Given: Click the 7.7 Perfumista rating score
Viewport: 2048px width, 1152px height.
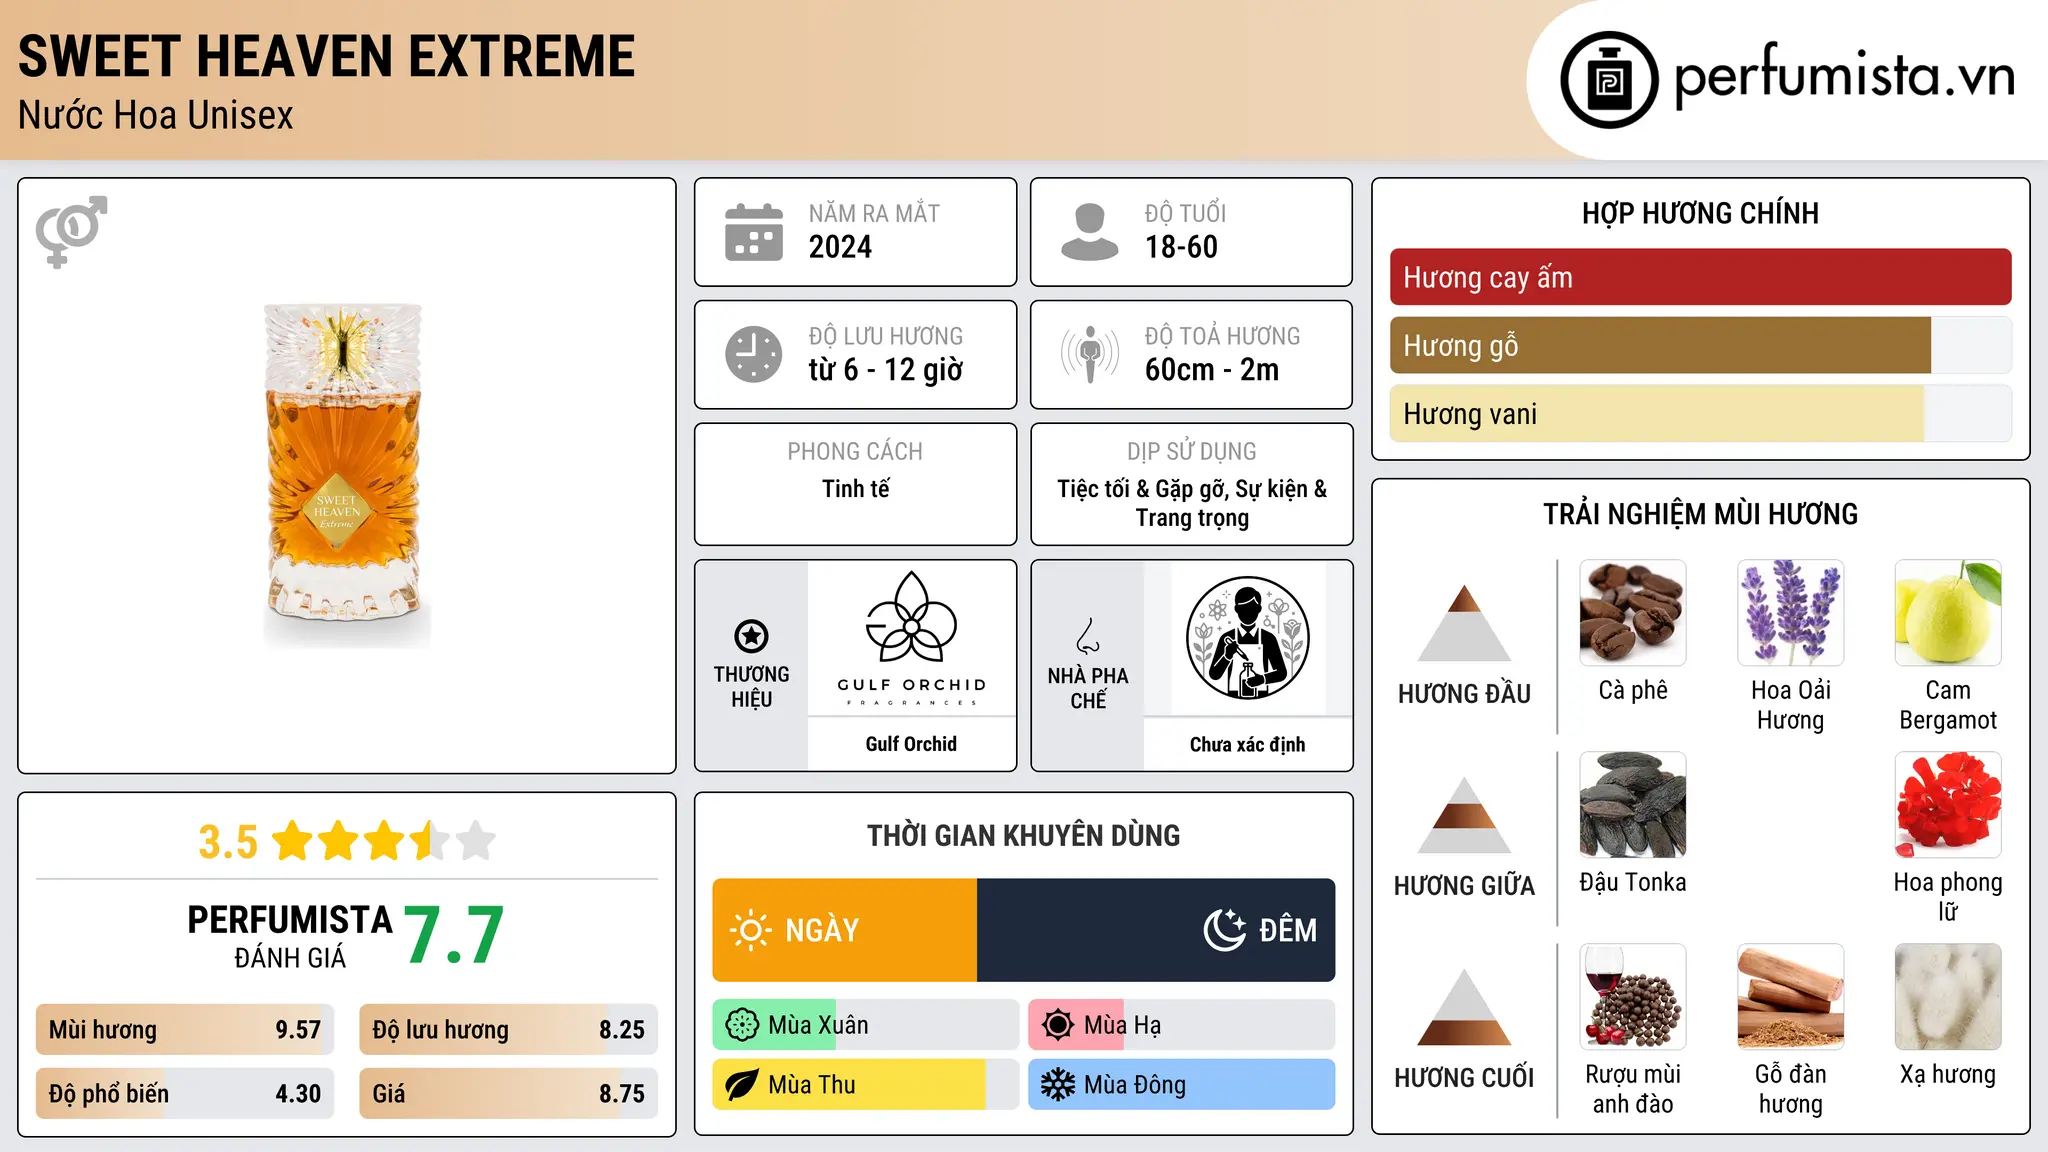Looking at the screenshot, I should [x=454, y=936].
